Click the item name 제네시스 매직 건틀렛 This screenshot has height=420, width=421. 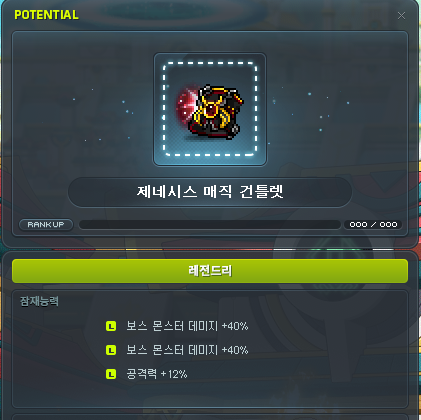click(210, 192)
